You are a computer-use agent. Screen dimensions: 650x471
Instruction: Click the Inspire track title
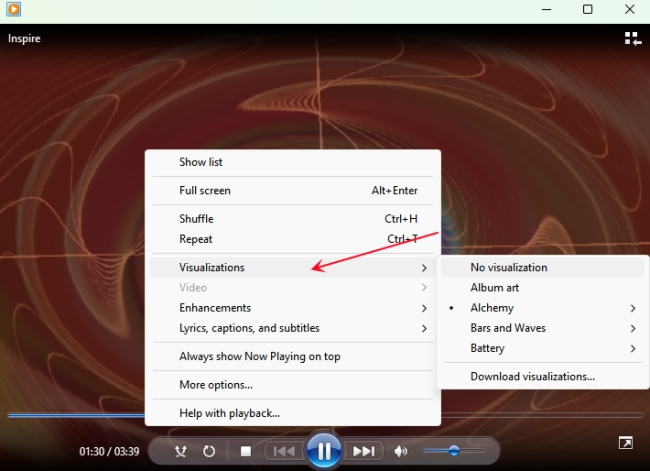[x=24, y=39]
